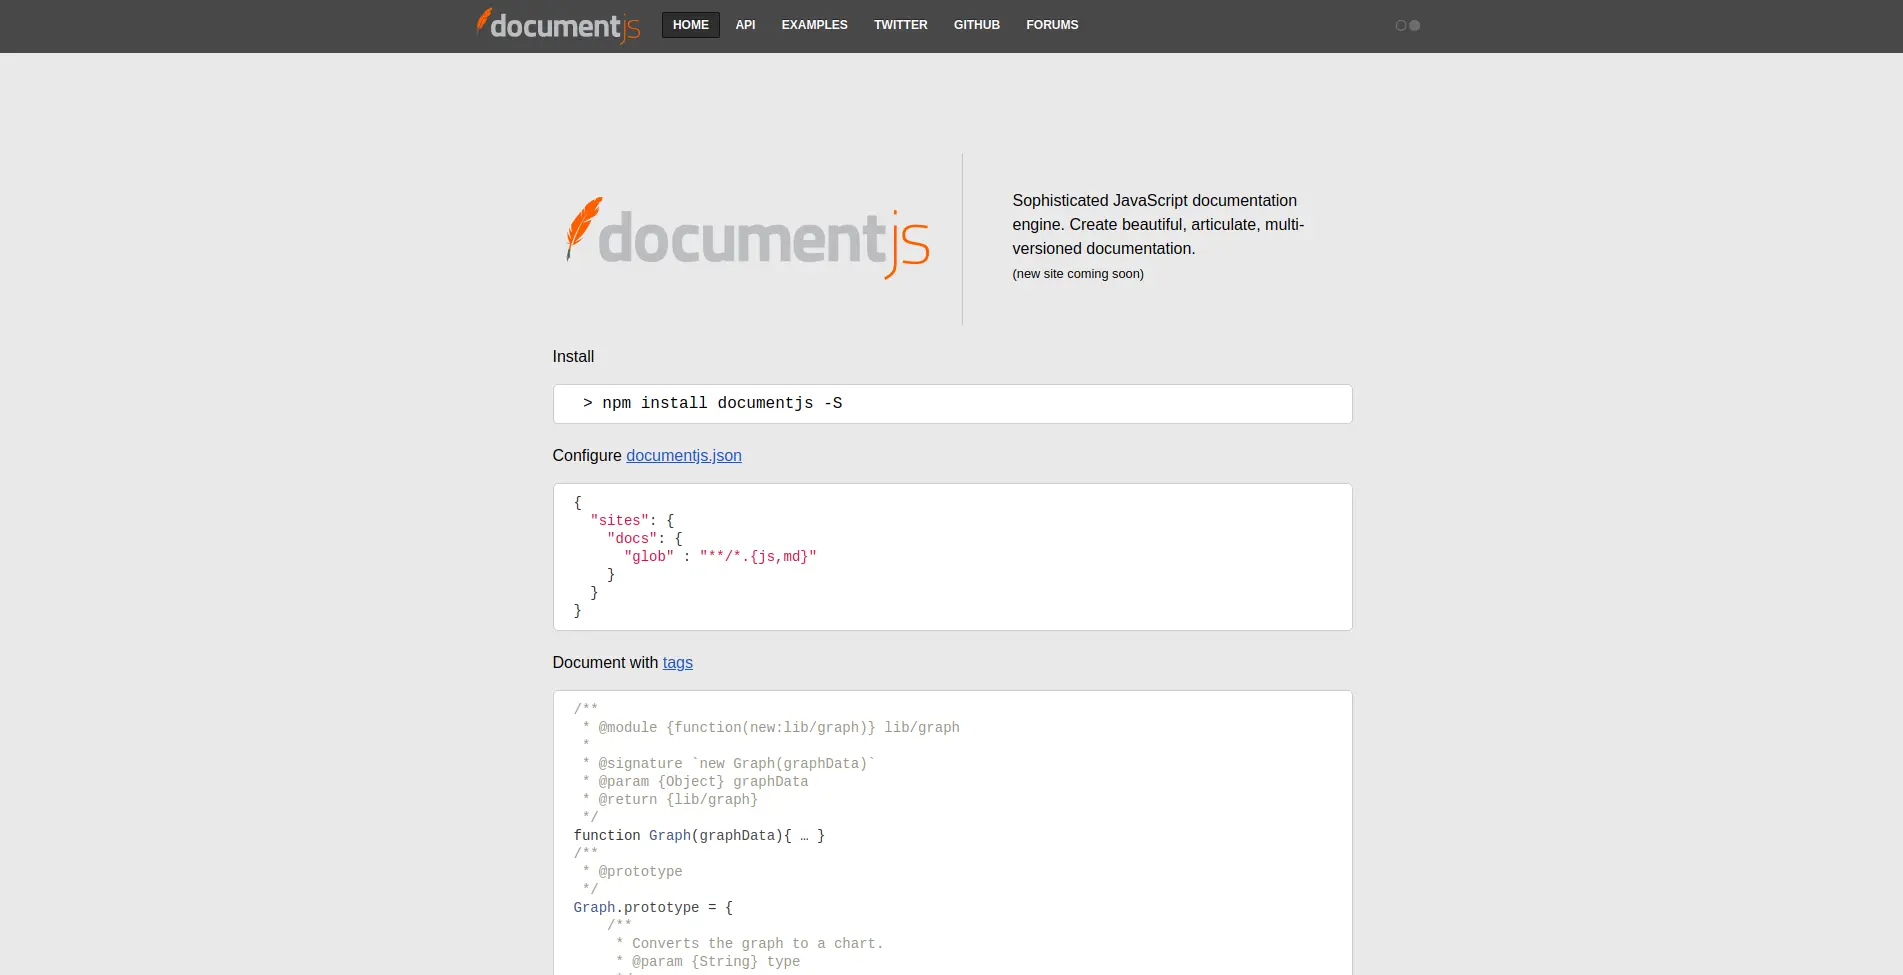Open the API nav item
The image size is (1903, 975).
[x=745, y=25]
